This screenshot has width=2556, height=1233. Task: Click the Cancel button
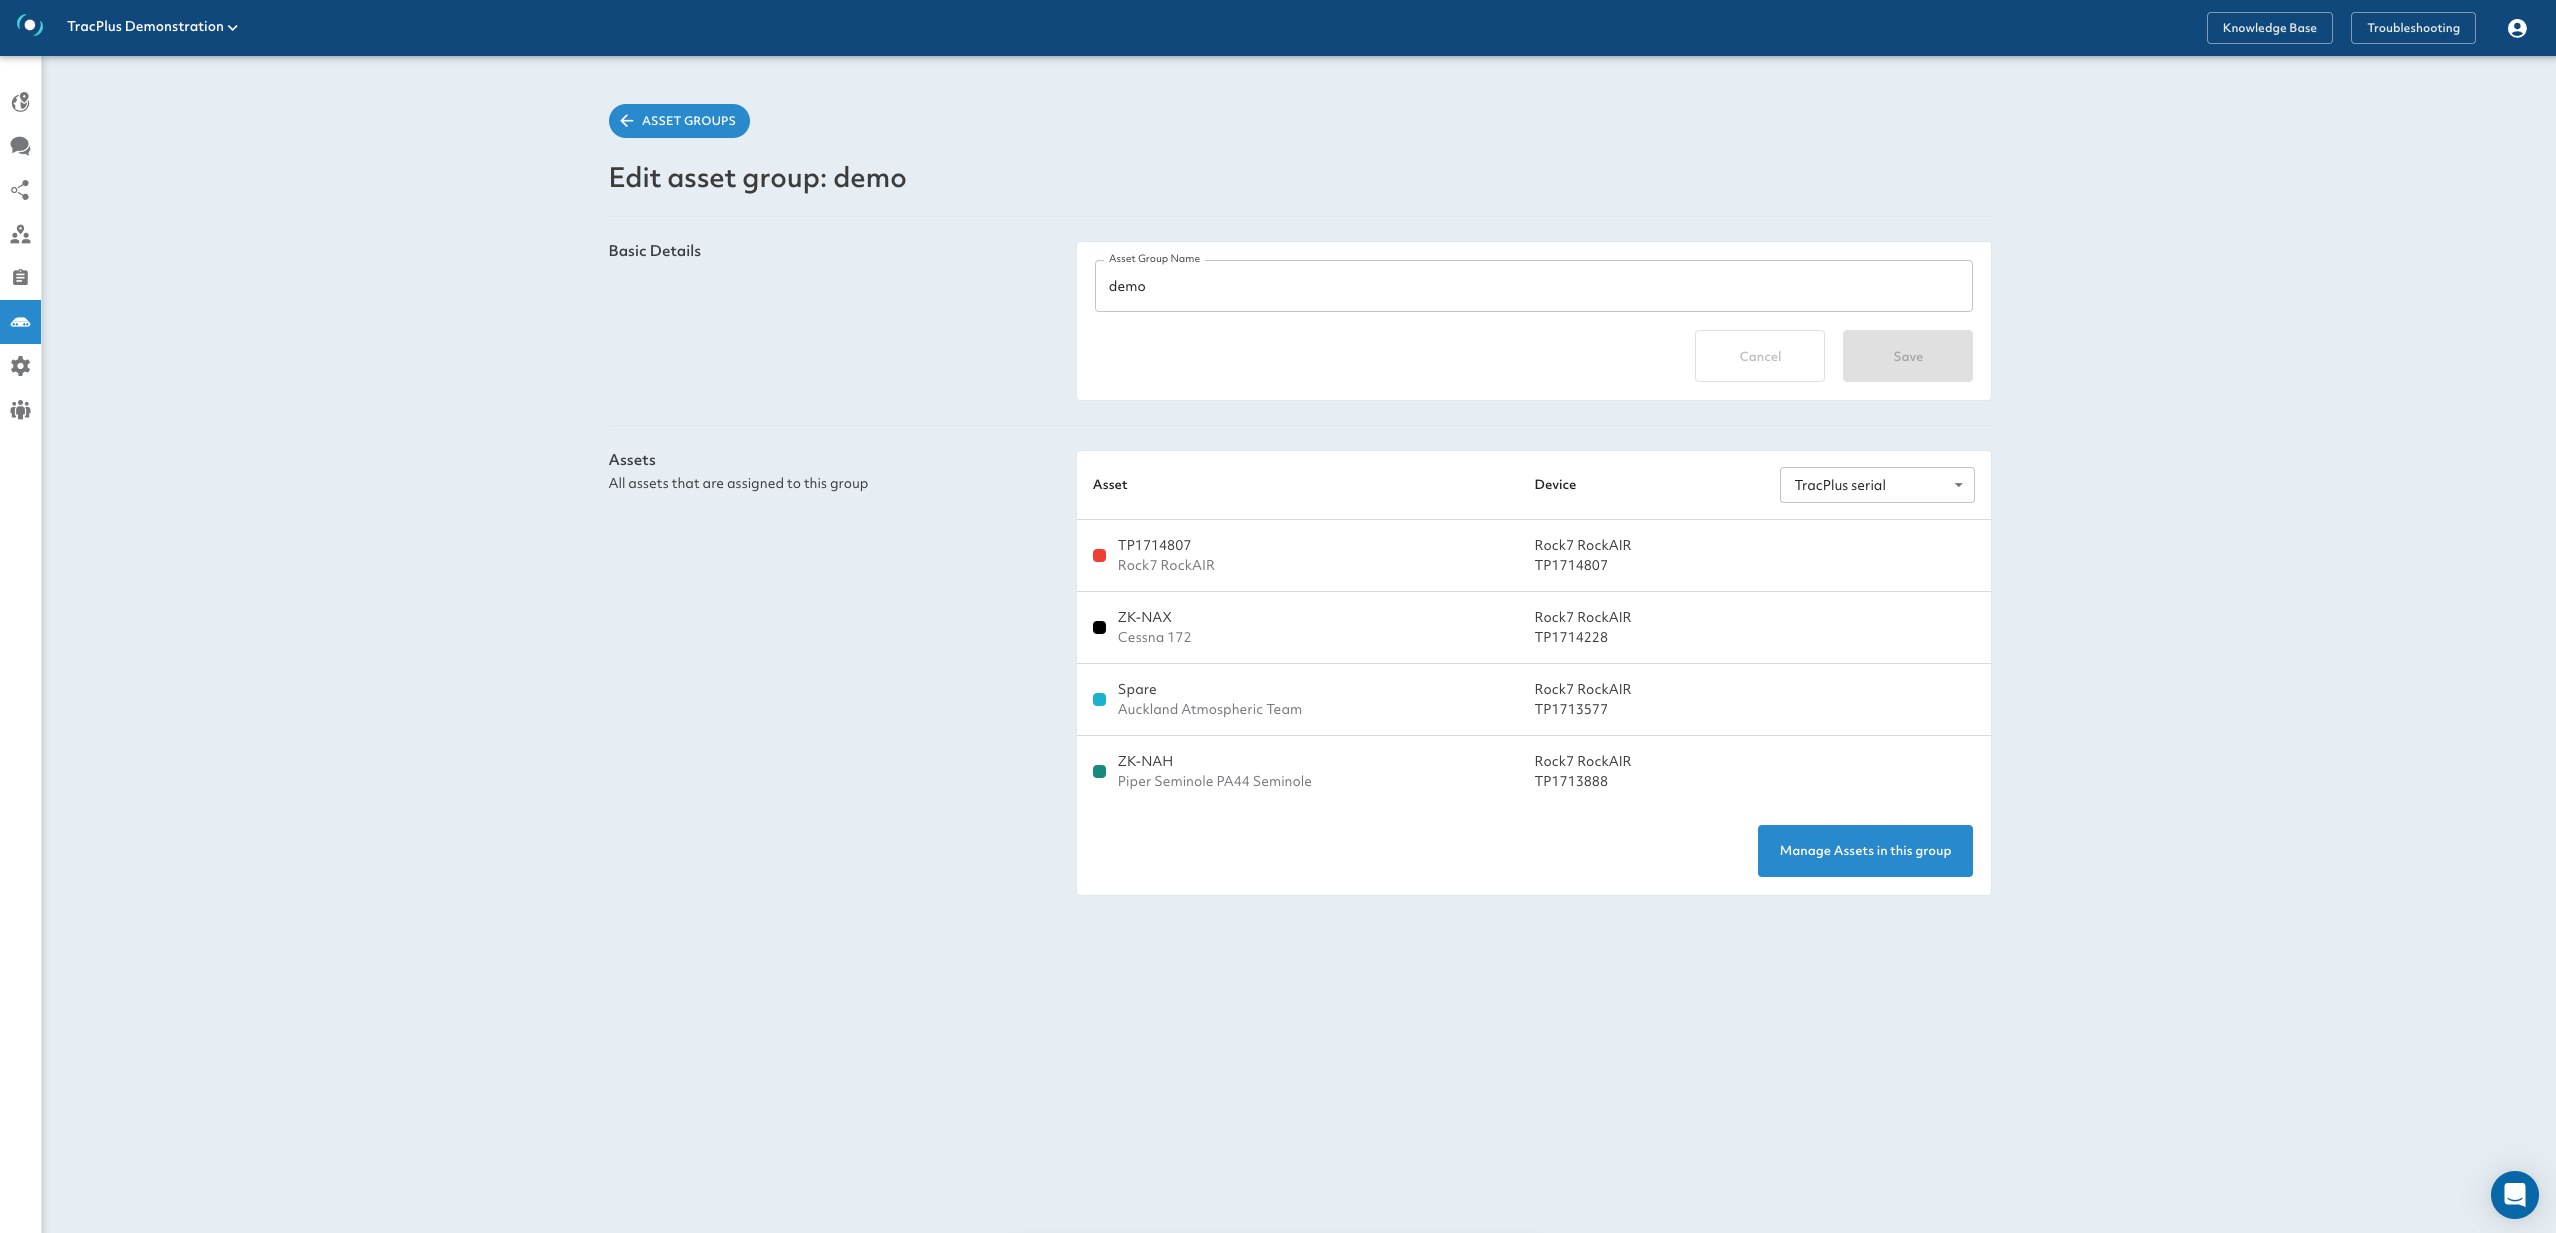click(1759, 356)
